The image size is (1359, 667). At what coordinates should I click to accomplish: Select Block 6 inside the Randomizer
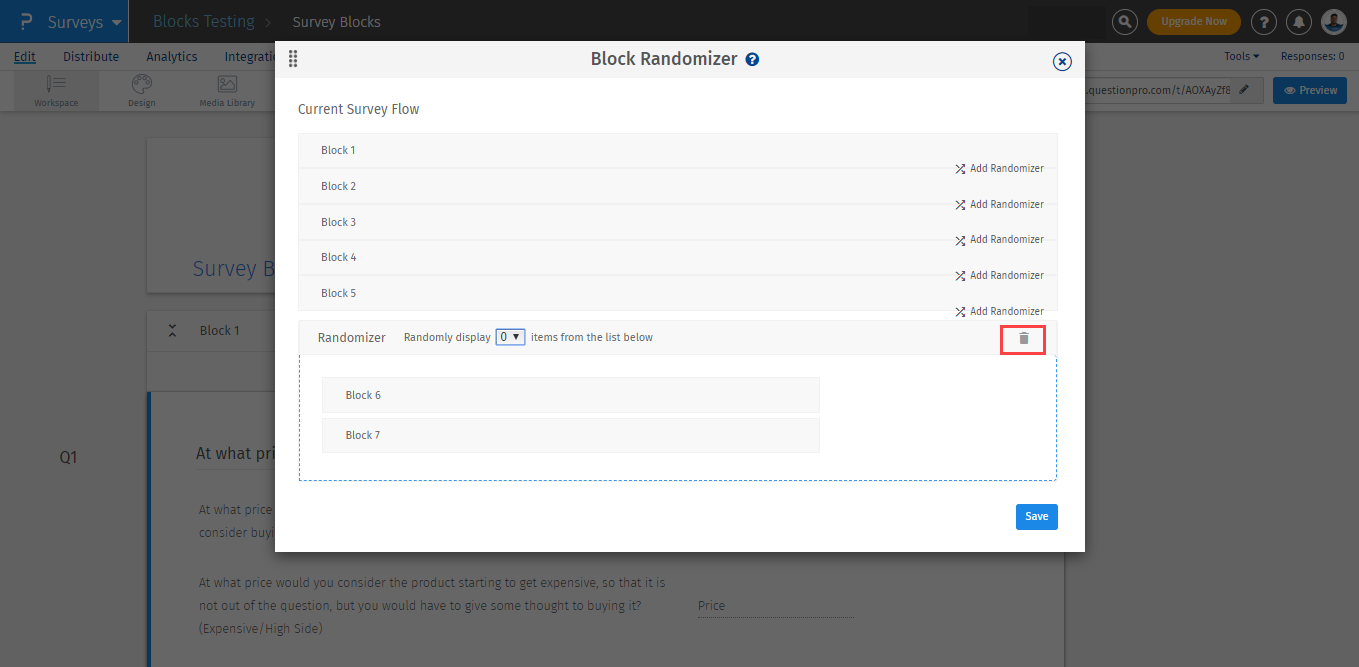click(x=570, y=395)
